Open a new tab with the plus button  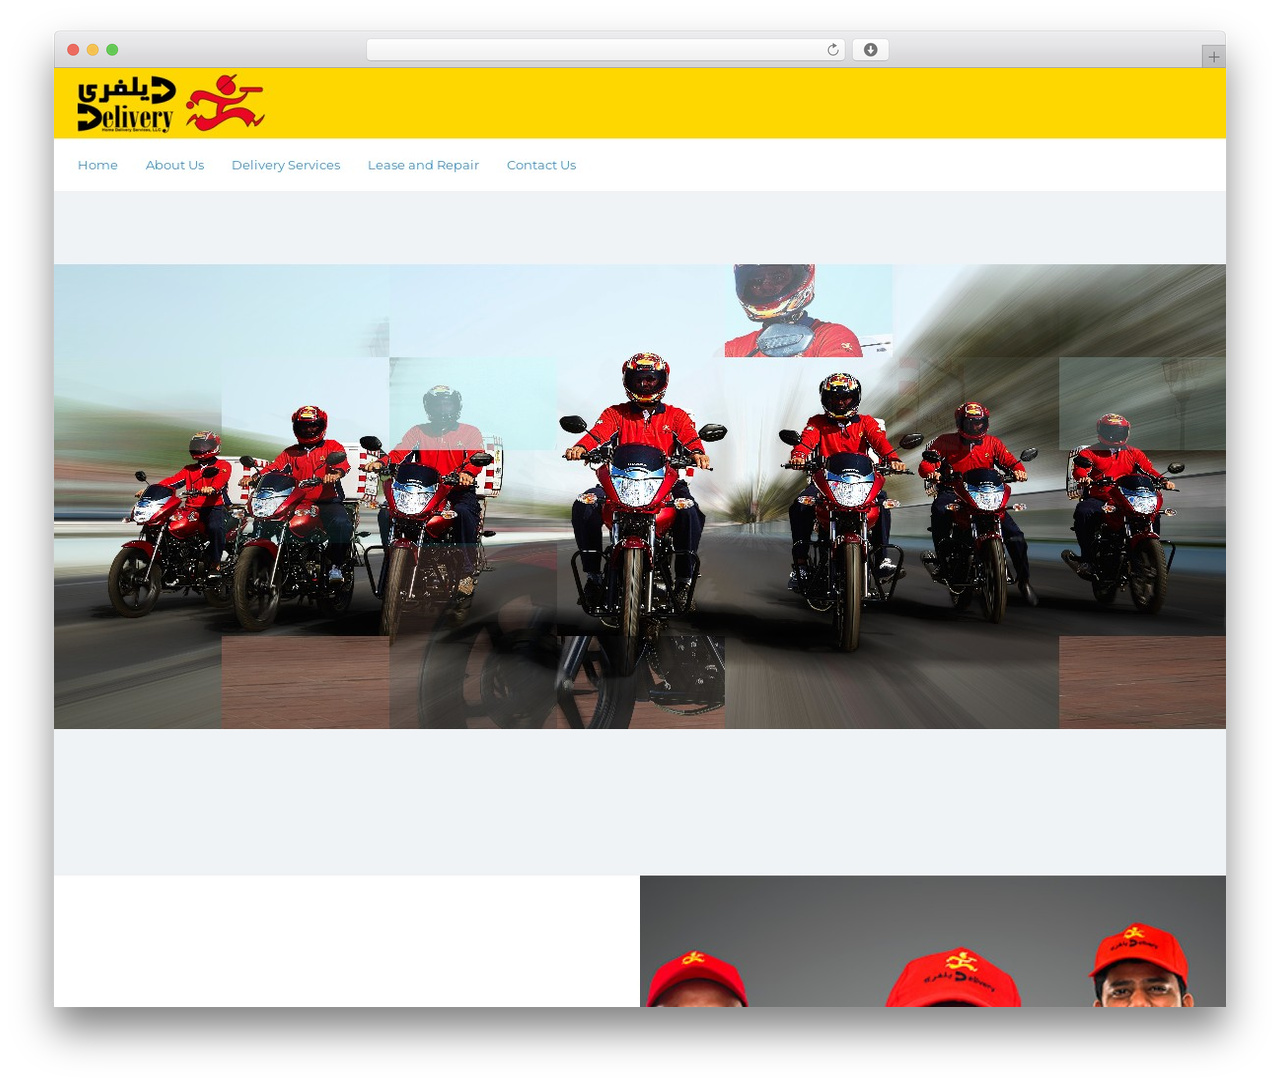point(1213,57)
